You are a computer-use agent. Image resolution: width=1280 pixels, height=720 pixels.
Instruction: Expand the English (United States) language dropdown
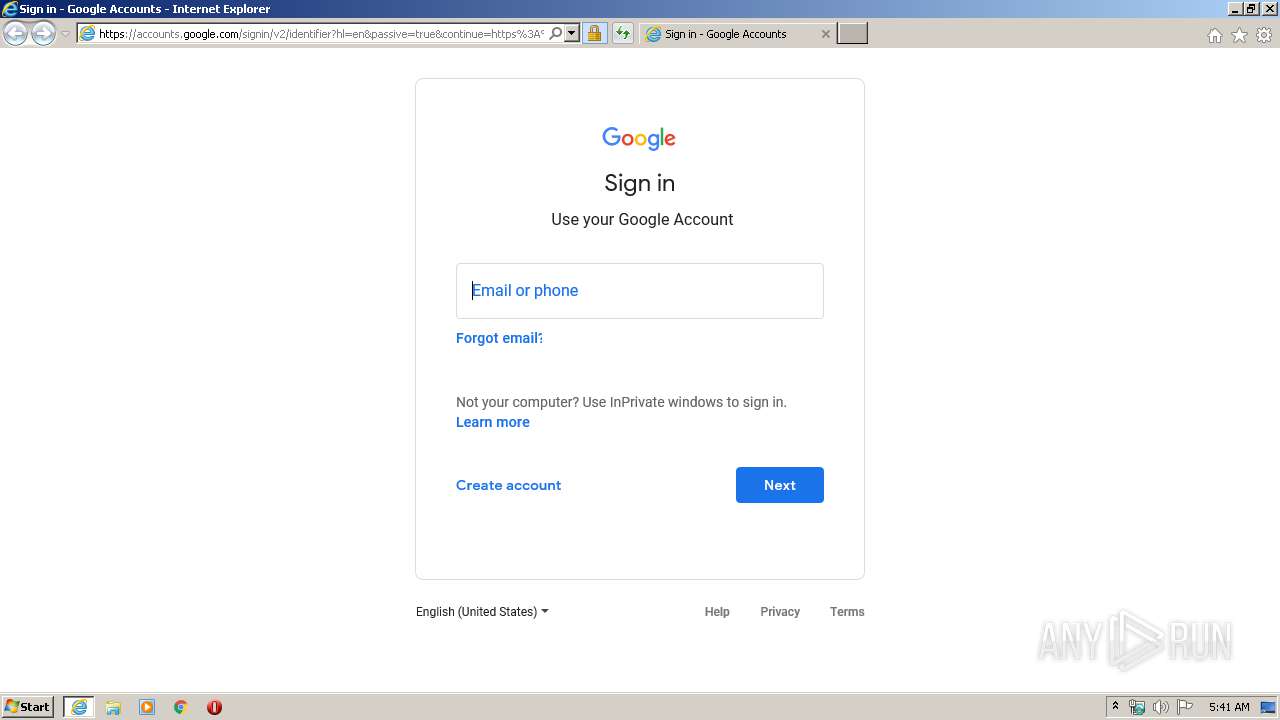pos(482,612)
